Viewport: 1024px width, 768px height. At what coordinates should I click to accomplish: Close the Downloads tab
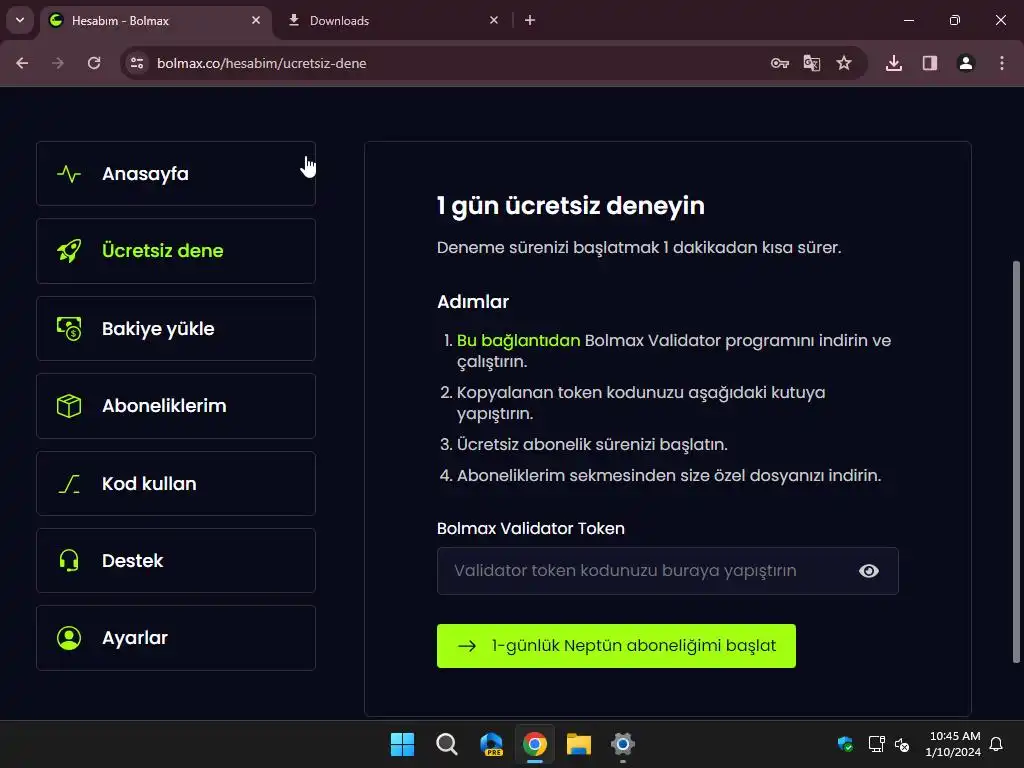pyautogui.click(x=494, y=21)
